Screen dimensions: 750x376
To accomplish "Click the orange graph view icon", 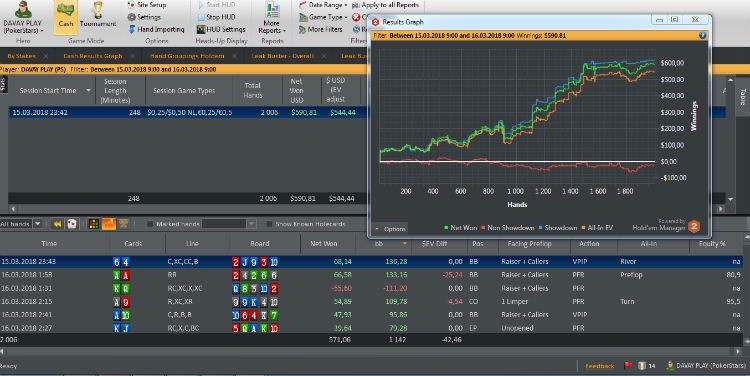I will 109,224.
